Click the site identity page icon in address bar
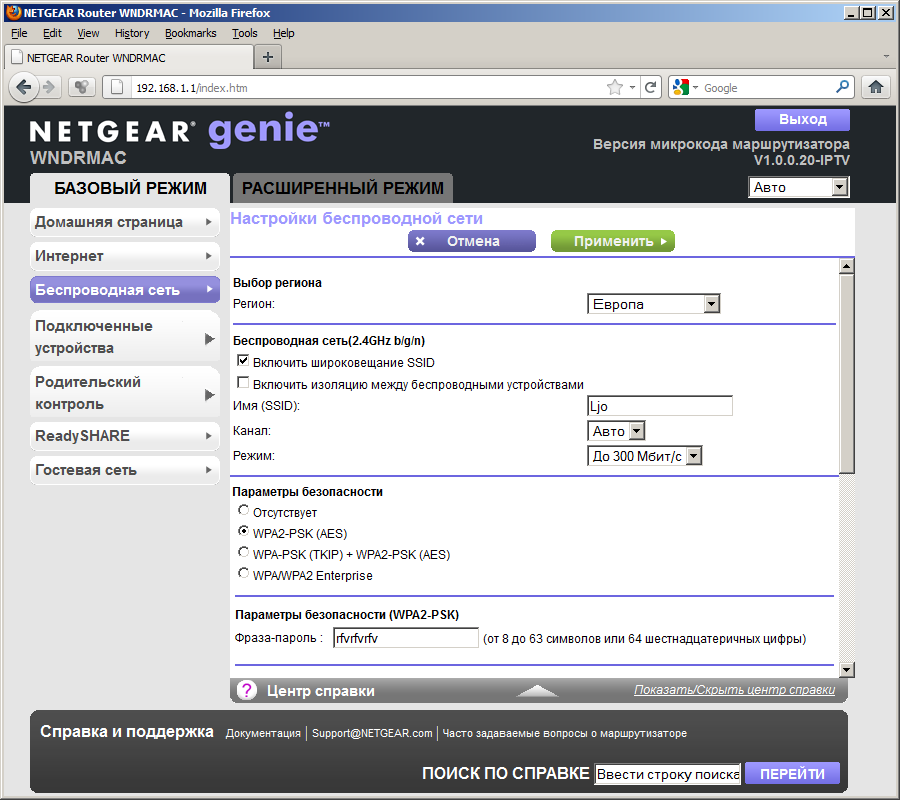The width and height of the screenshot is (900, 800). click(x=117, y=88)
